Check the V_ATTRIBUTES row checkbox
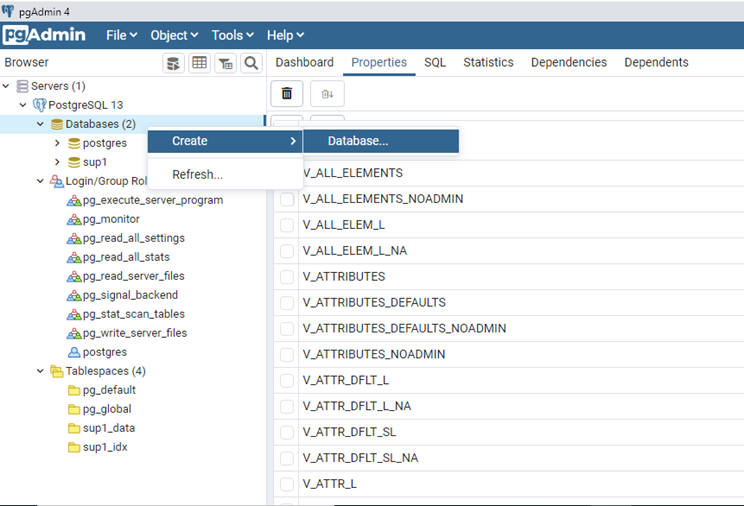The image size is (744, 506). click(x=287, y=277)
